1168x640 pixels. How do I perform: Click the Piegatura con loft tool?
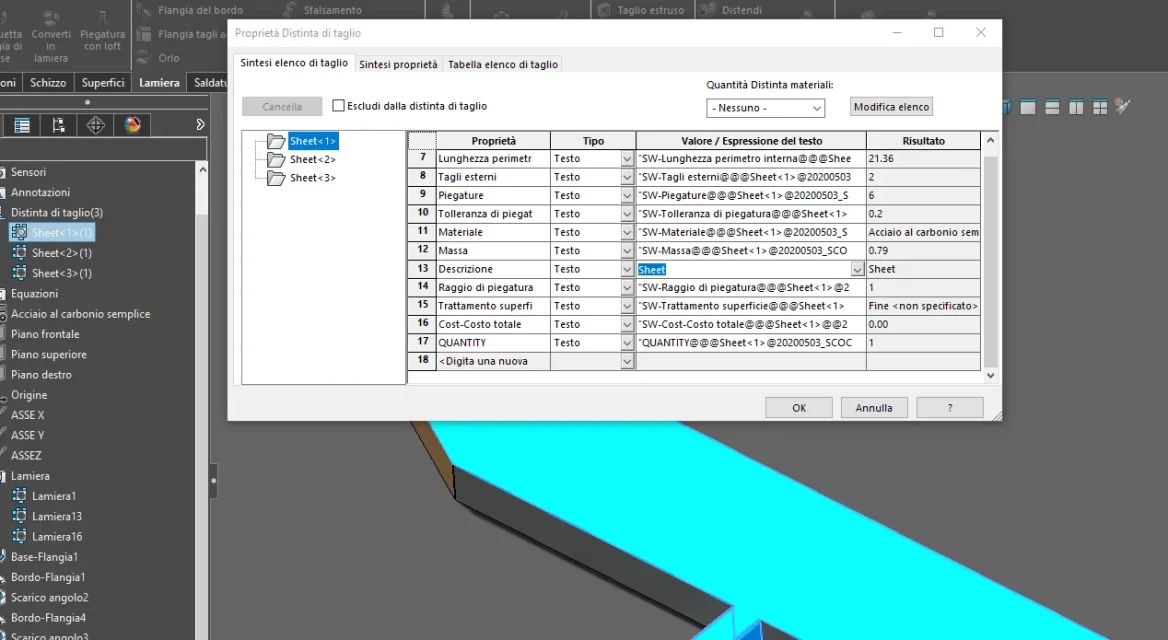[103, 34]
